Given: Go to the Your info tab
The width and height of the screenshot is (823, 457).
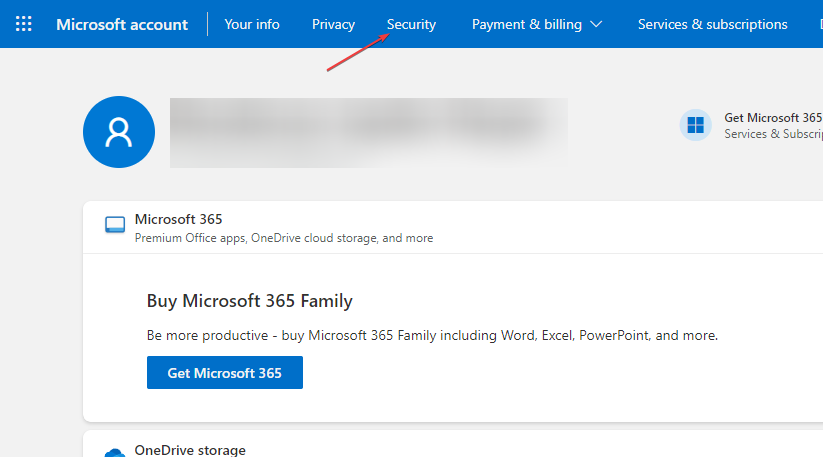Looking at the screenshot, I should tap(252, 24).
